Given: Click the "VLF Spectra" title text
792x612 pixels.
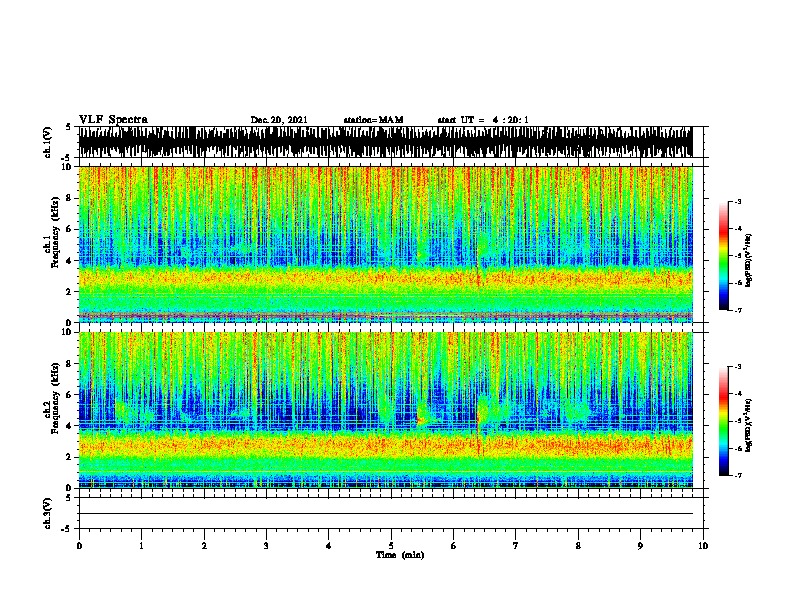Looking at the screenshot, I should click(x=113, y=120).
